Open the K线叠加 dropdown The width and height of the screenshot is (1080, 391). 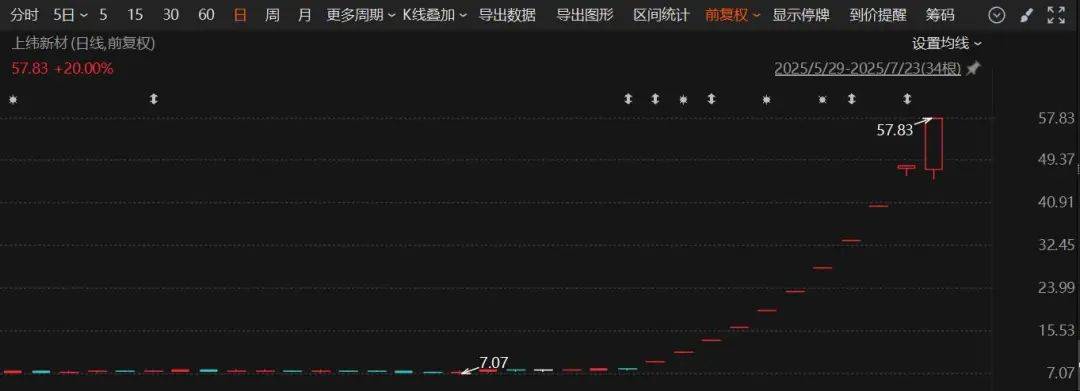click(435, 15)
